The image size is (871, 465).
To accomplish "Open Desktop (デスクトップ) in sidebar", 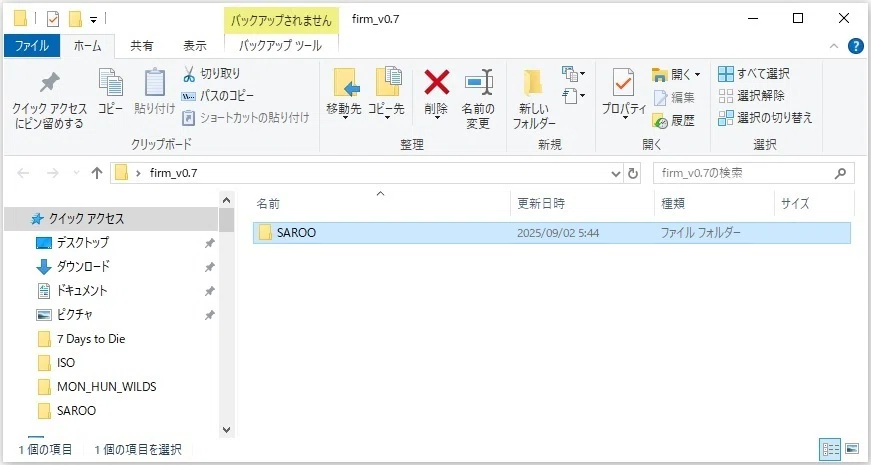I will 83,243.
